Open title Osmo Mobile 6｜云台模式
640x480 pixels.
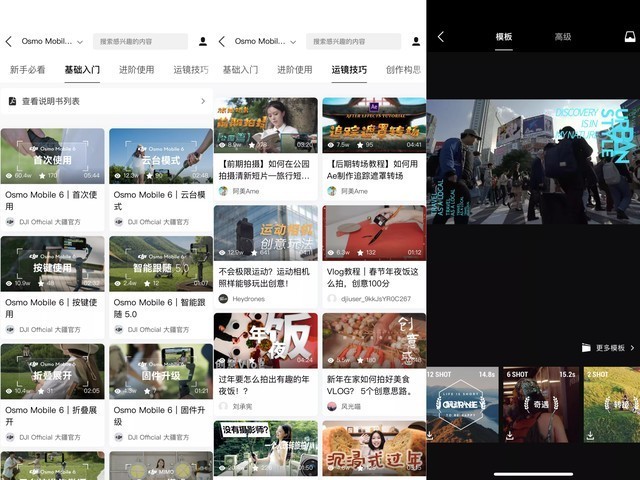click(x=160, y=200)
